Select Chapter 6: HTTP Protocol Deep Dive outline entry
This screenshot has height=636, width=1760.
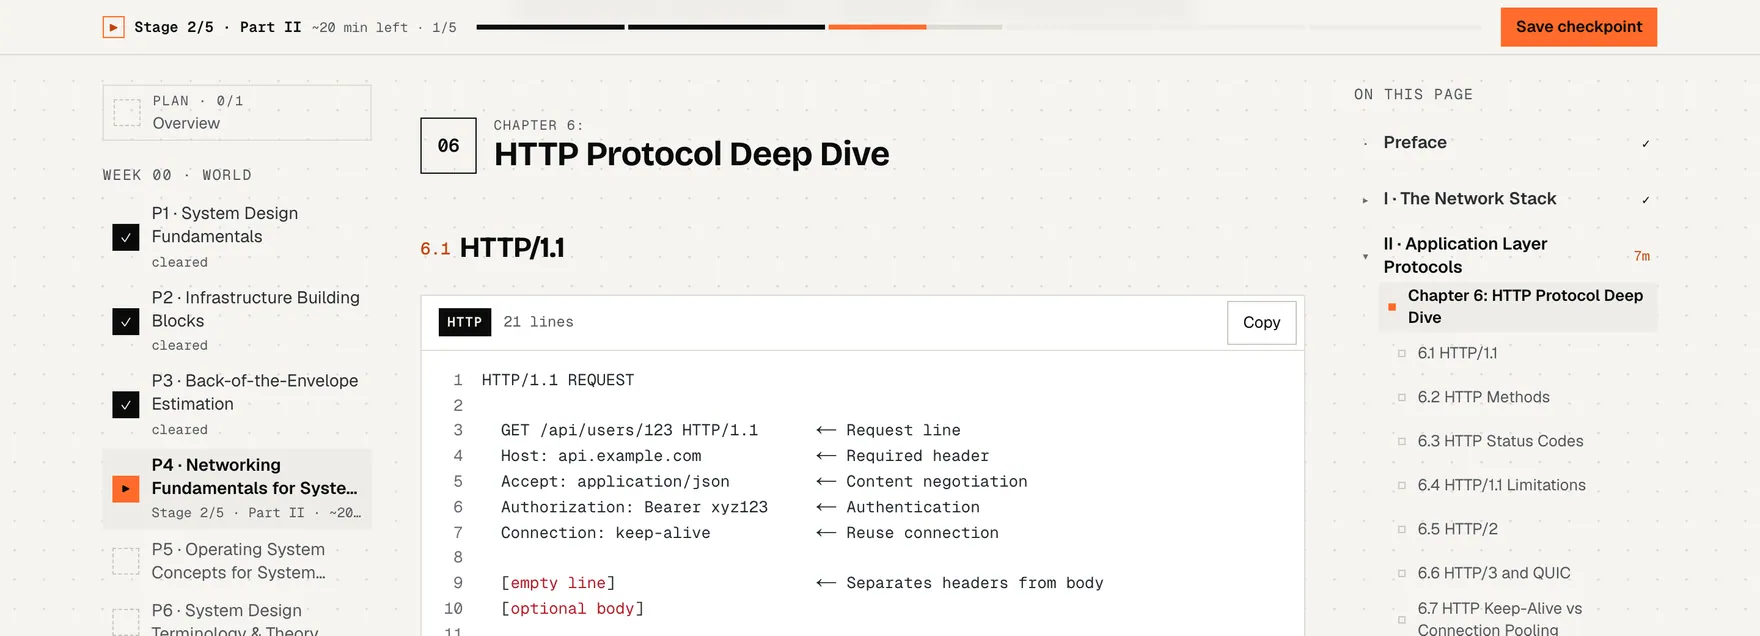[1518, 307]
